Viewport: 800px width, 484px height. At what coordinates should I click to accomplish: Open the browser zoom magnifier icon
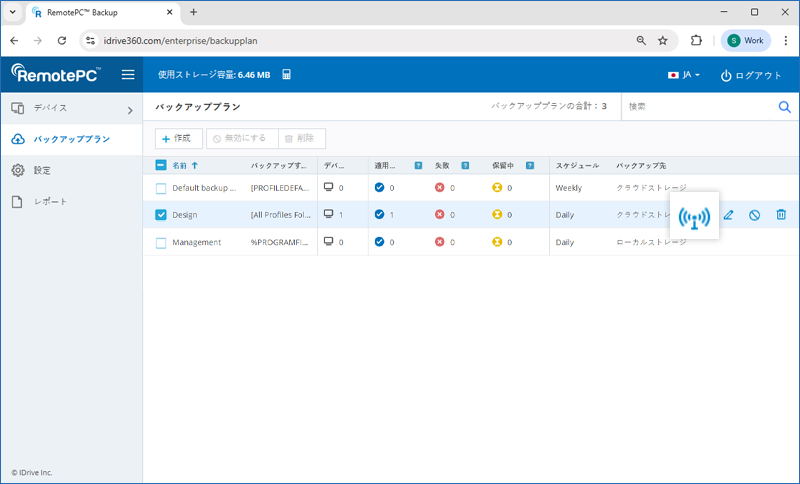pyautogui.click(x=641, y=41)
